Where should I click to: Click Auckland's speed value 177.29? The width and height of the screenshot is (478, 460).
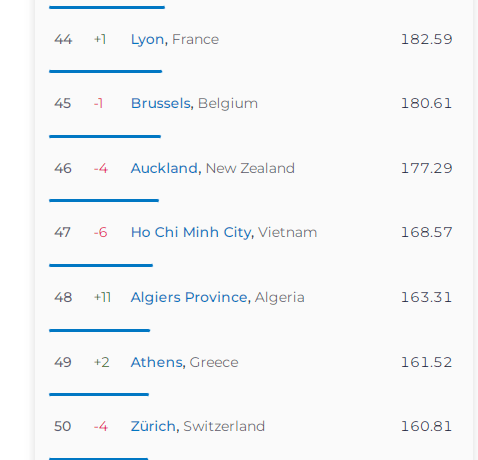pos(426,168)
